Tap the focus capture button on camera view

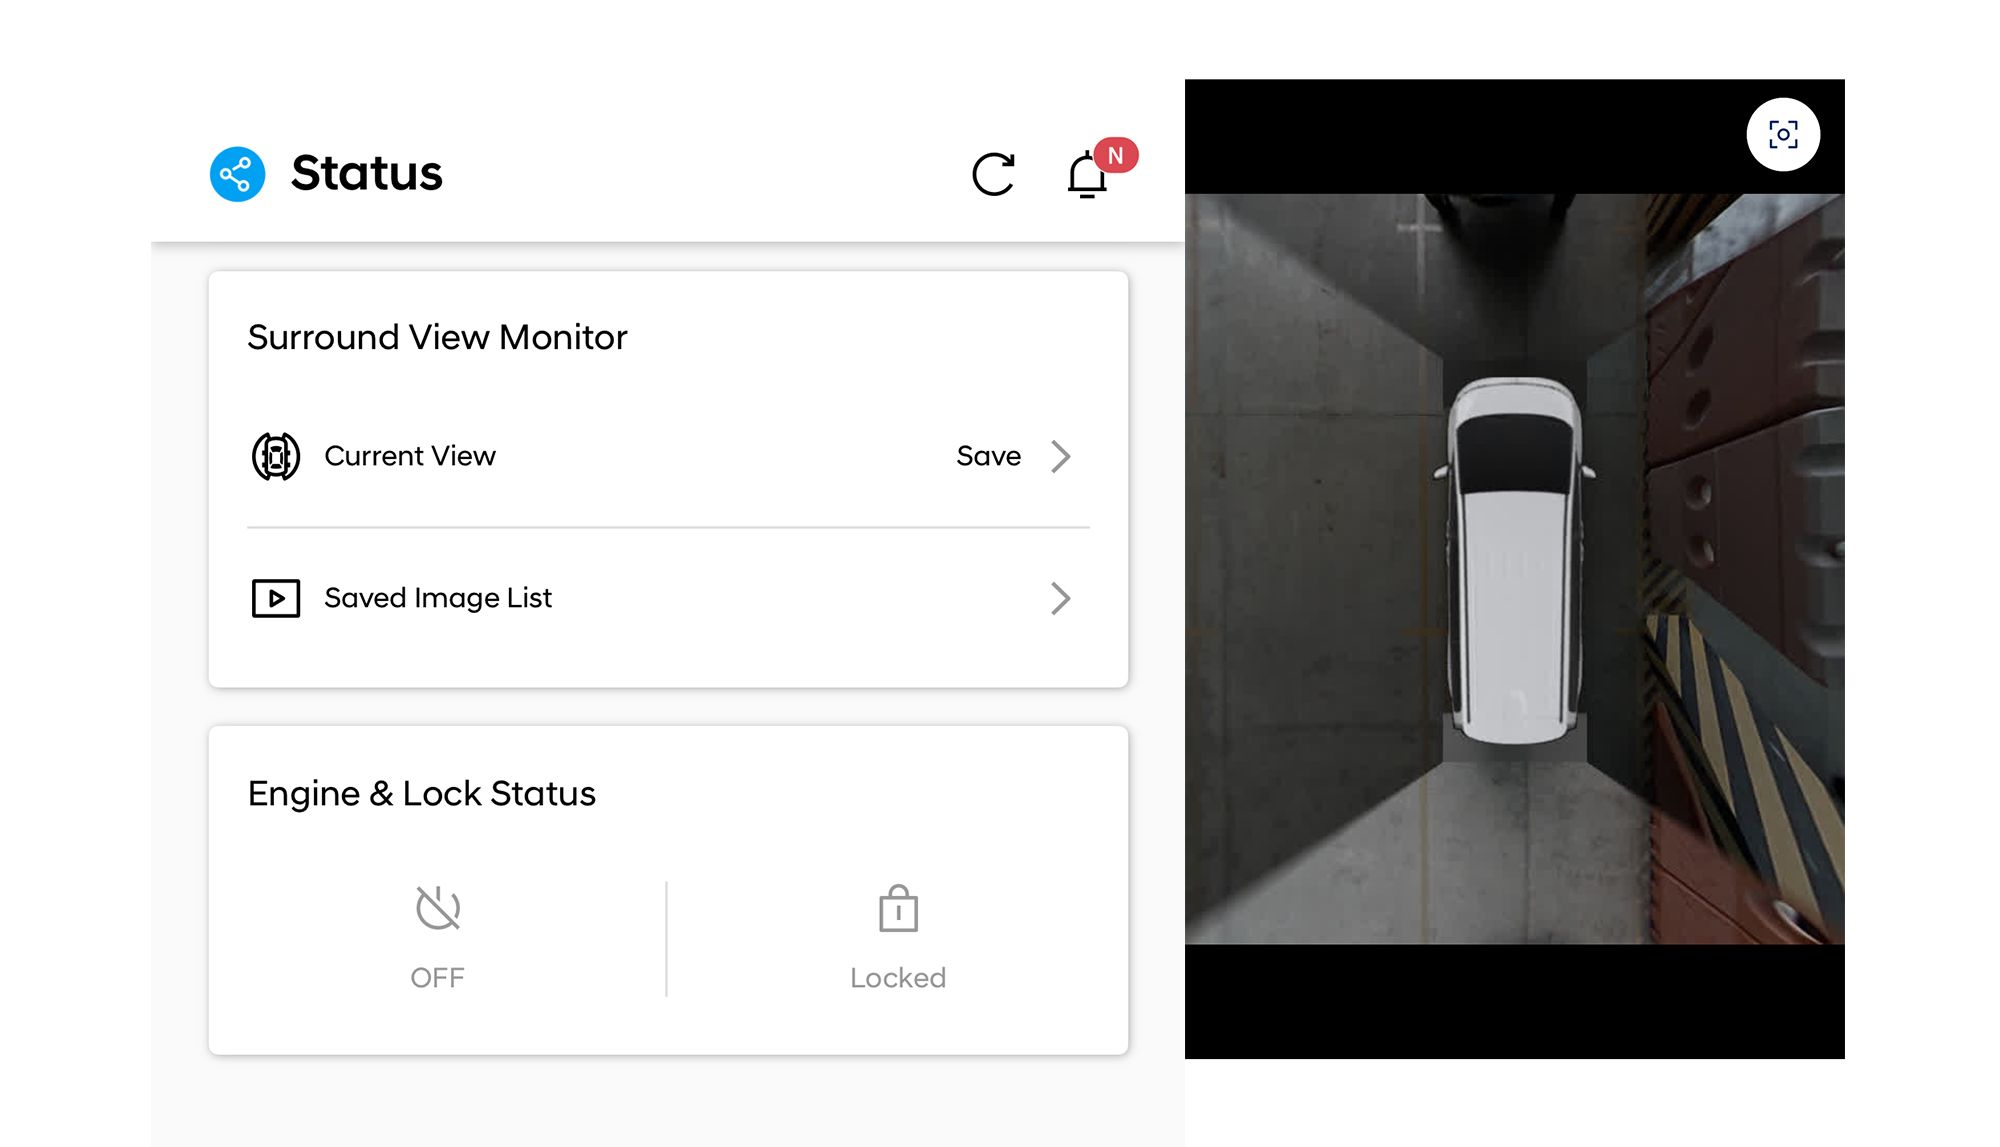(x=1783, y=135)
